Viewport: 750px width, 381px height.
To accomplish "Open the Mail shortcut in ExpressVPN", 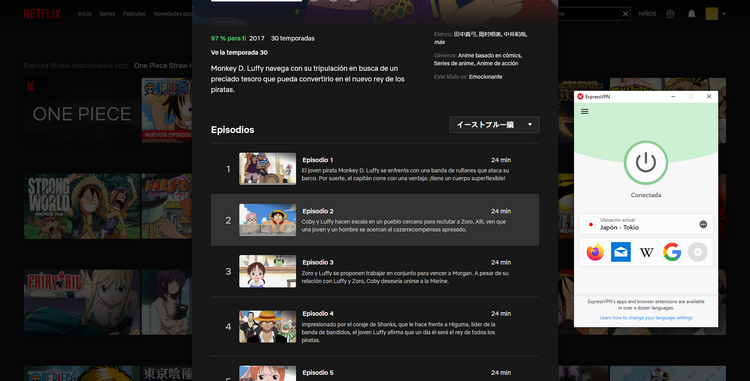I will 621,252.
